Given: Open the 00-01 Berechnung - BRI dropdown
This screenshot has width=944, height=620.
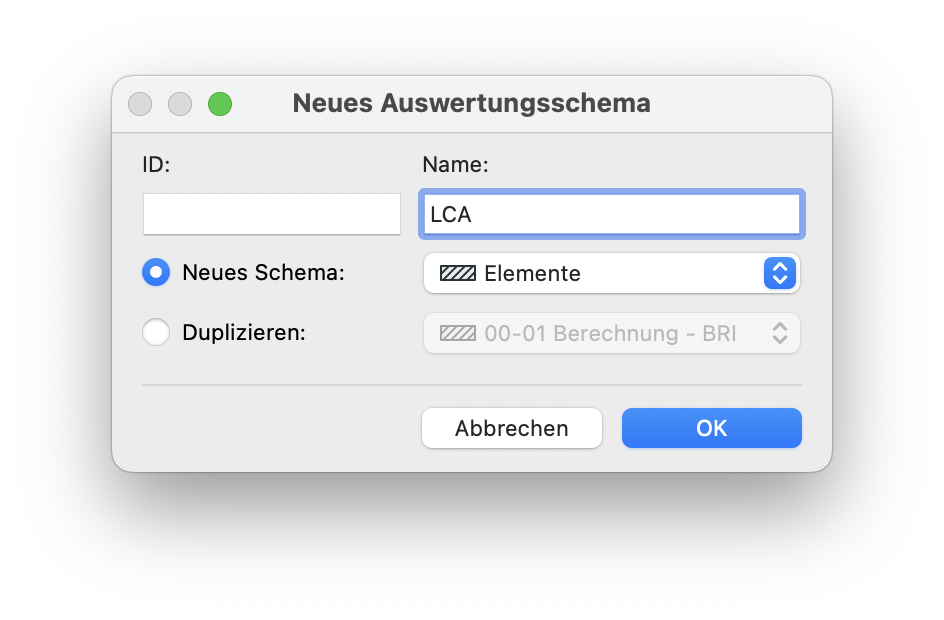Looking at the screenshot, I should 612,333.
